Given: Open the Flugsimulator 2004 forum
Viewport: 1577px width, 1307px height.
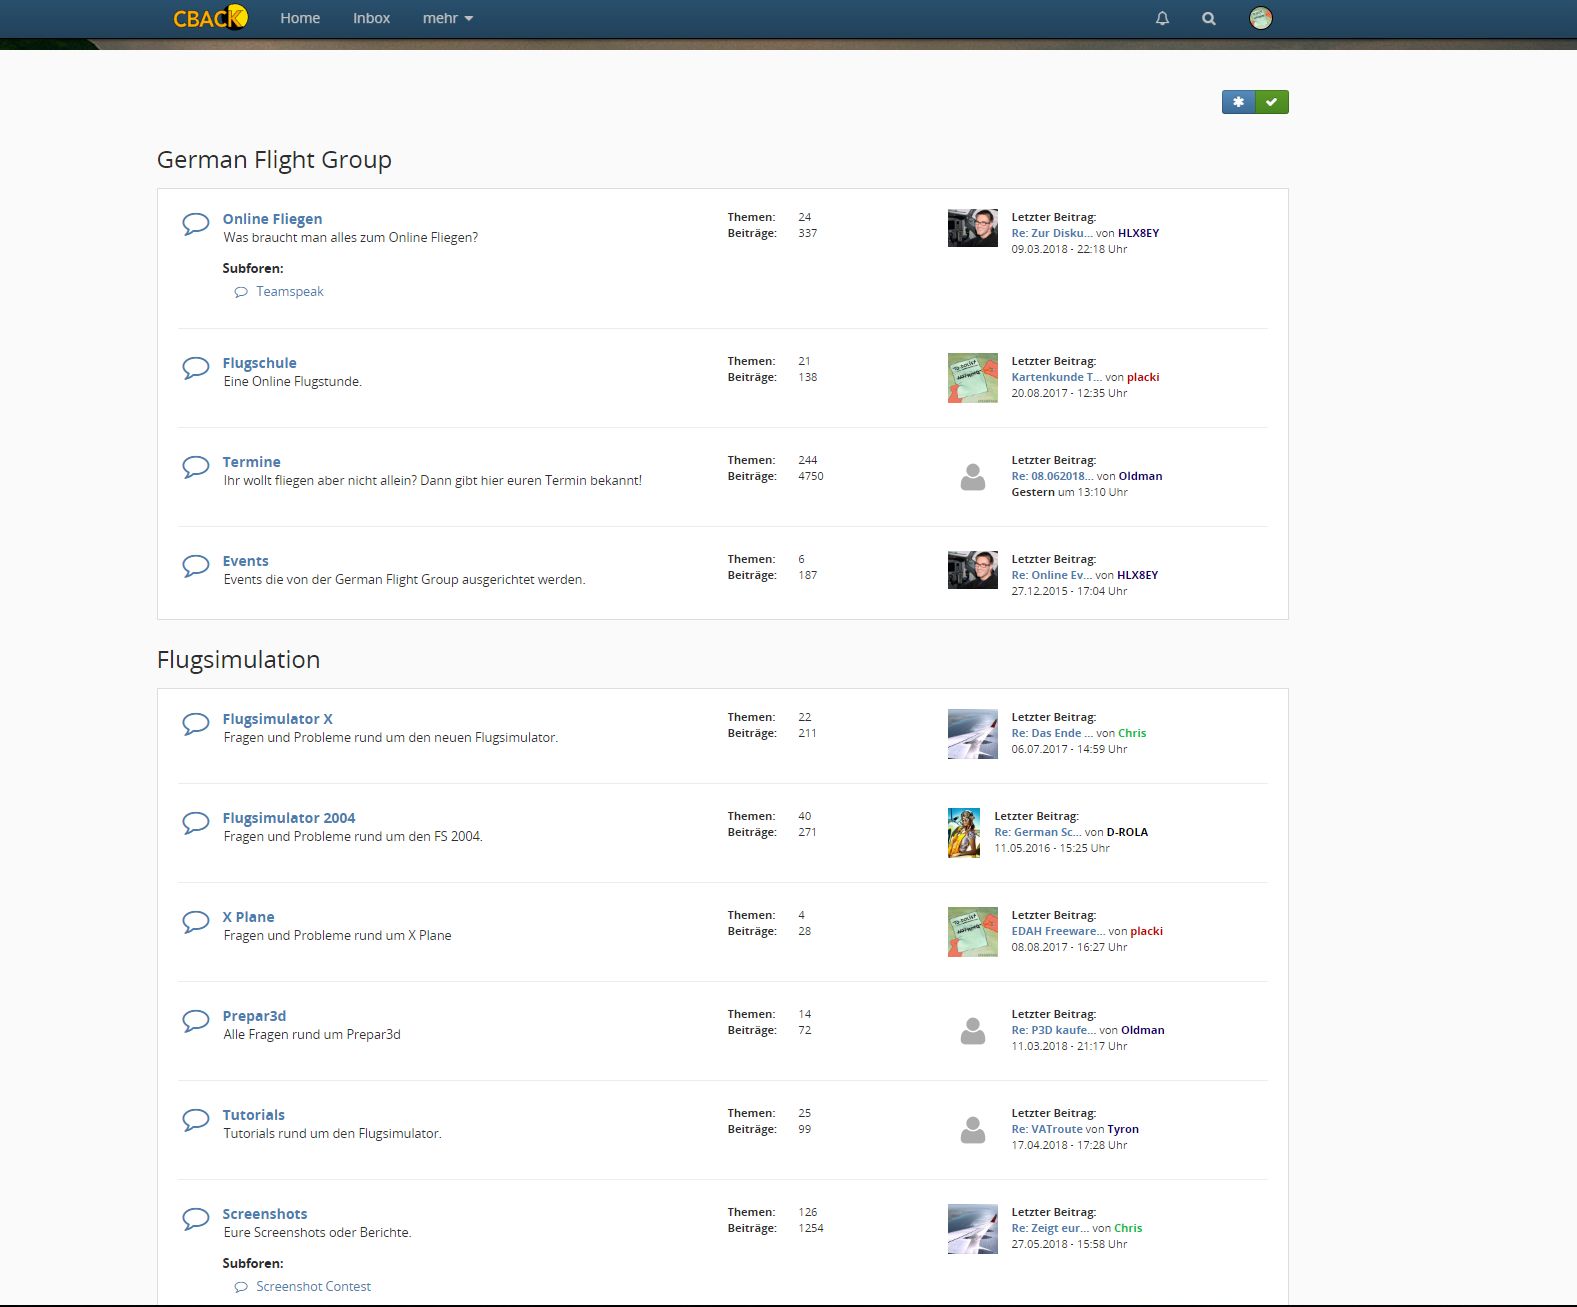Looking at the screenshot, I should click(x=288, y=818).
